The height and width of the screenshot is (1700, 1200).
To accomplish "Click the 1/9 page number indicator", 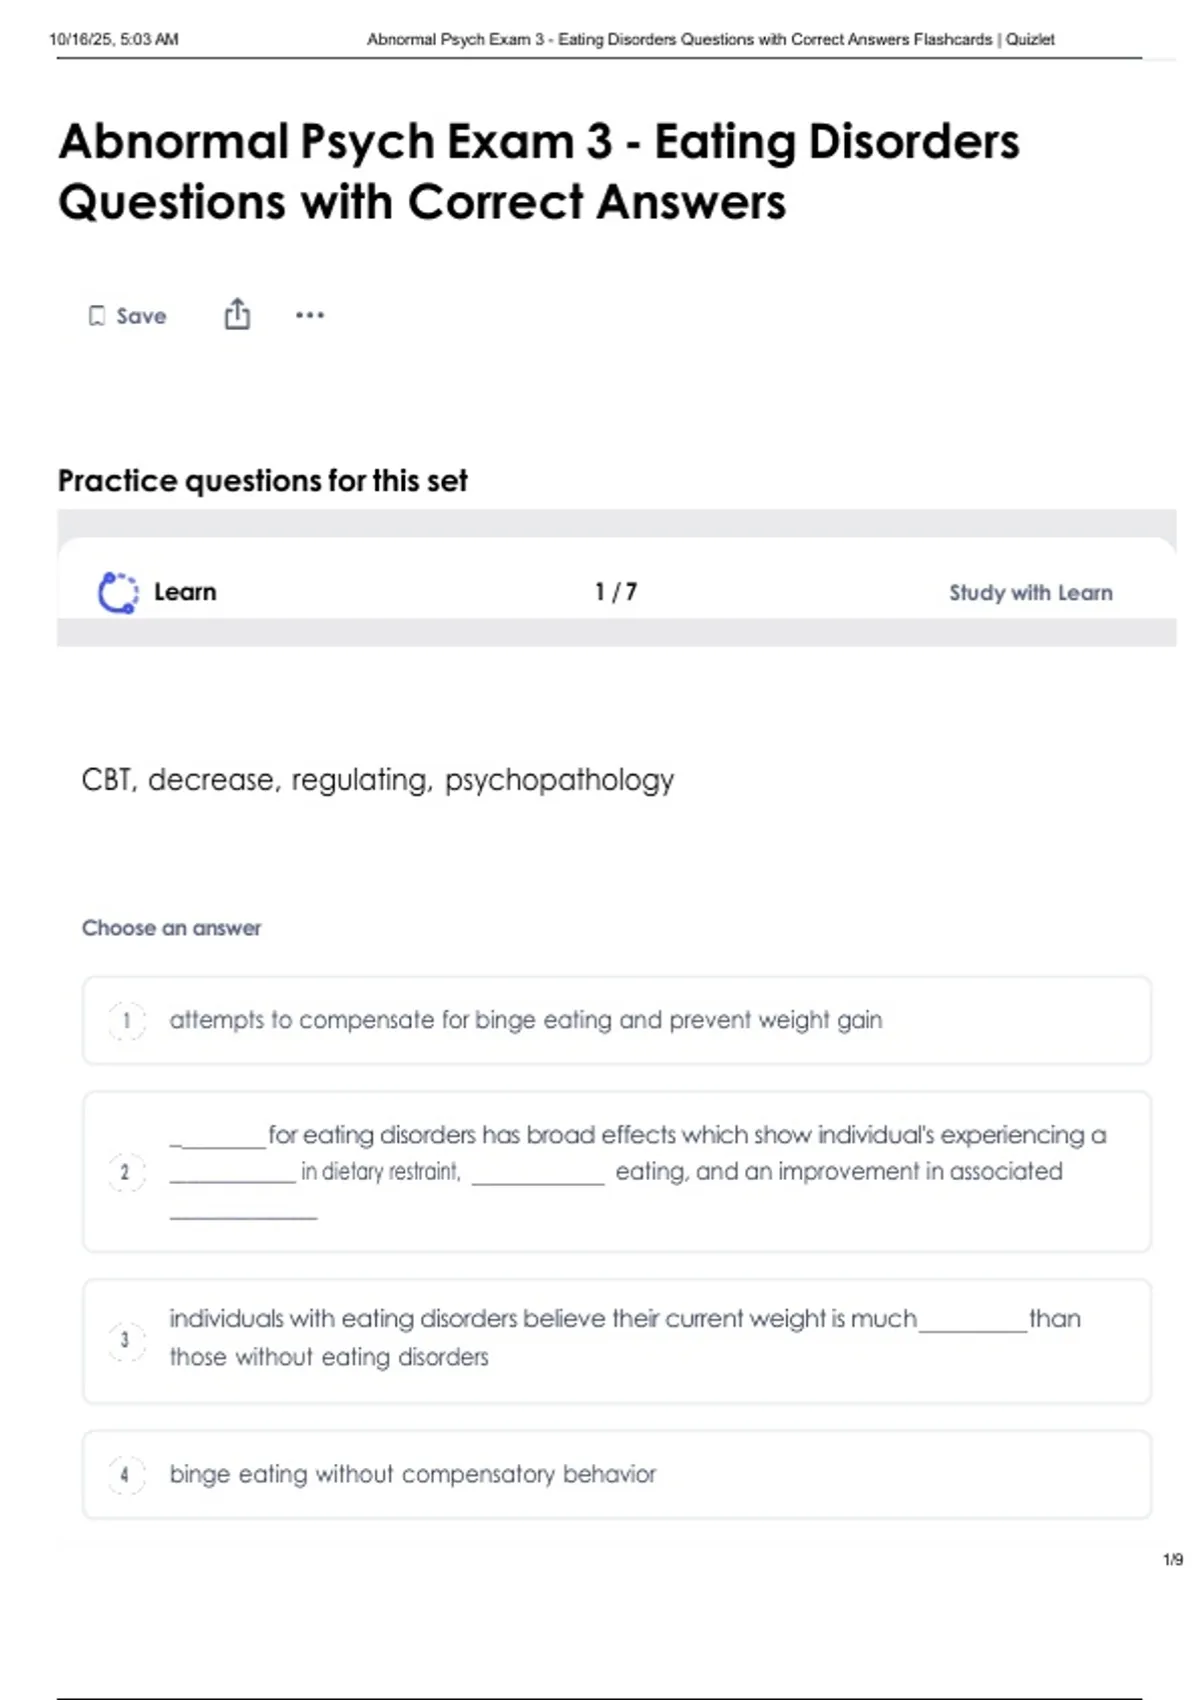I will pos(1172,1559).
